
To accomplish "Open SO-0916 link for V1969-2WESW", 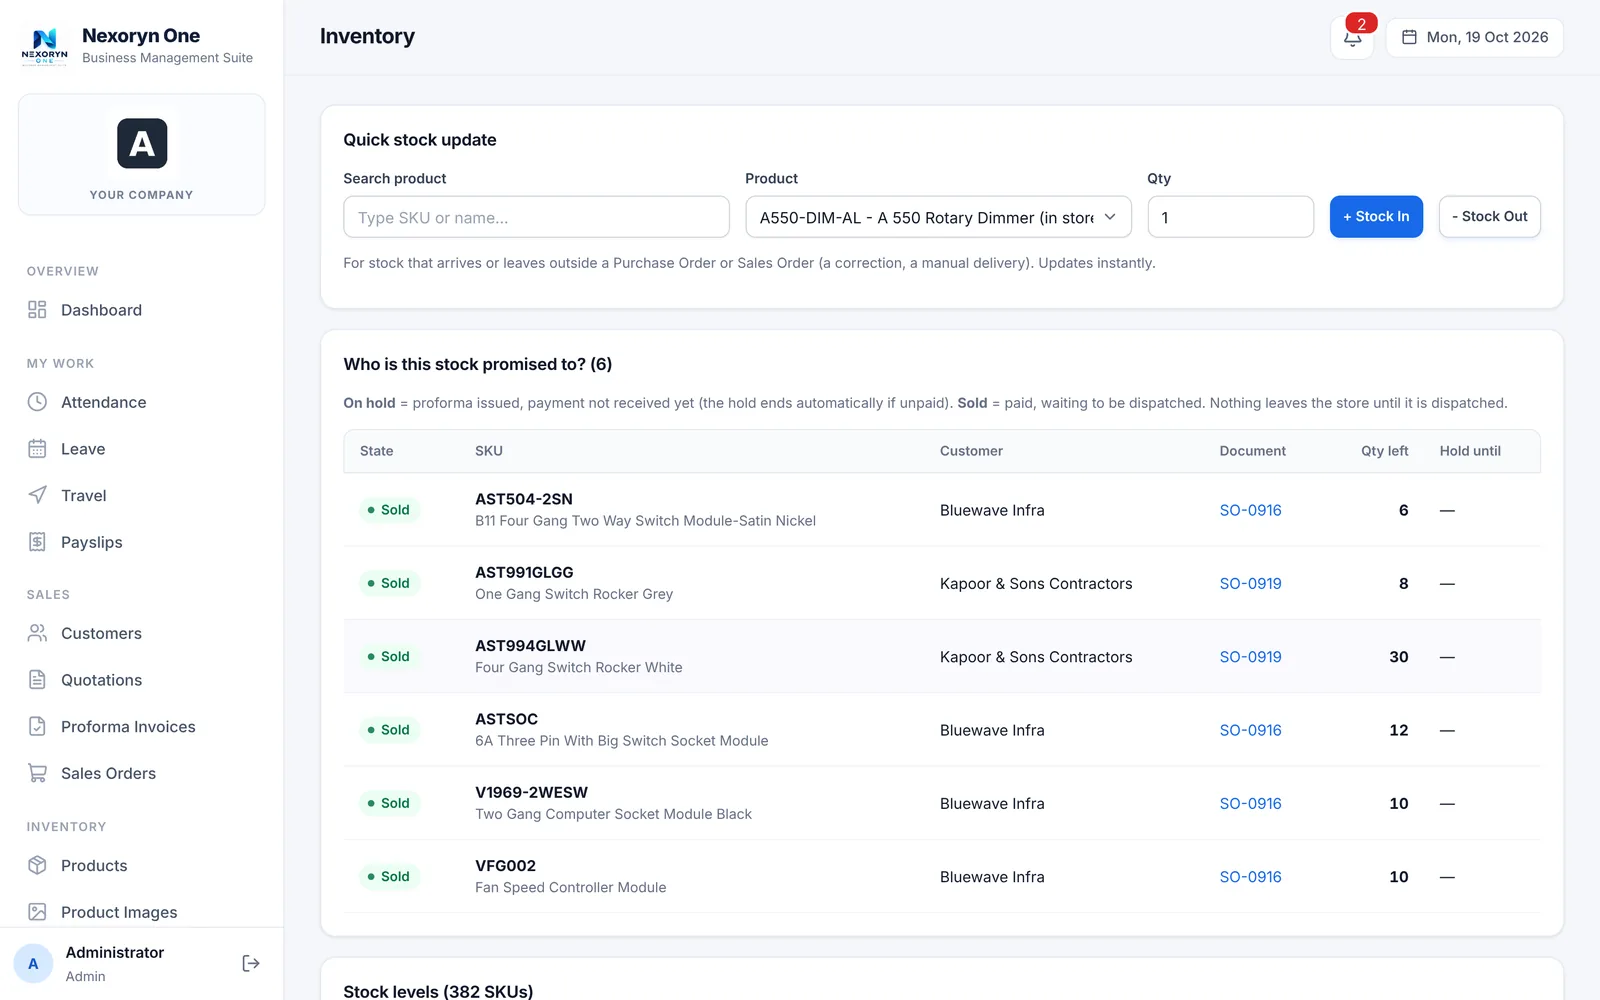I will [x=1250, y=804].
